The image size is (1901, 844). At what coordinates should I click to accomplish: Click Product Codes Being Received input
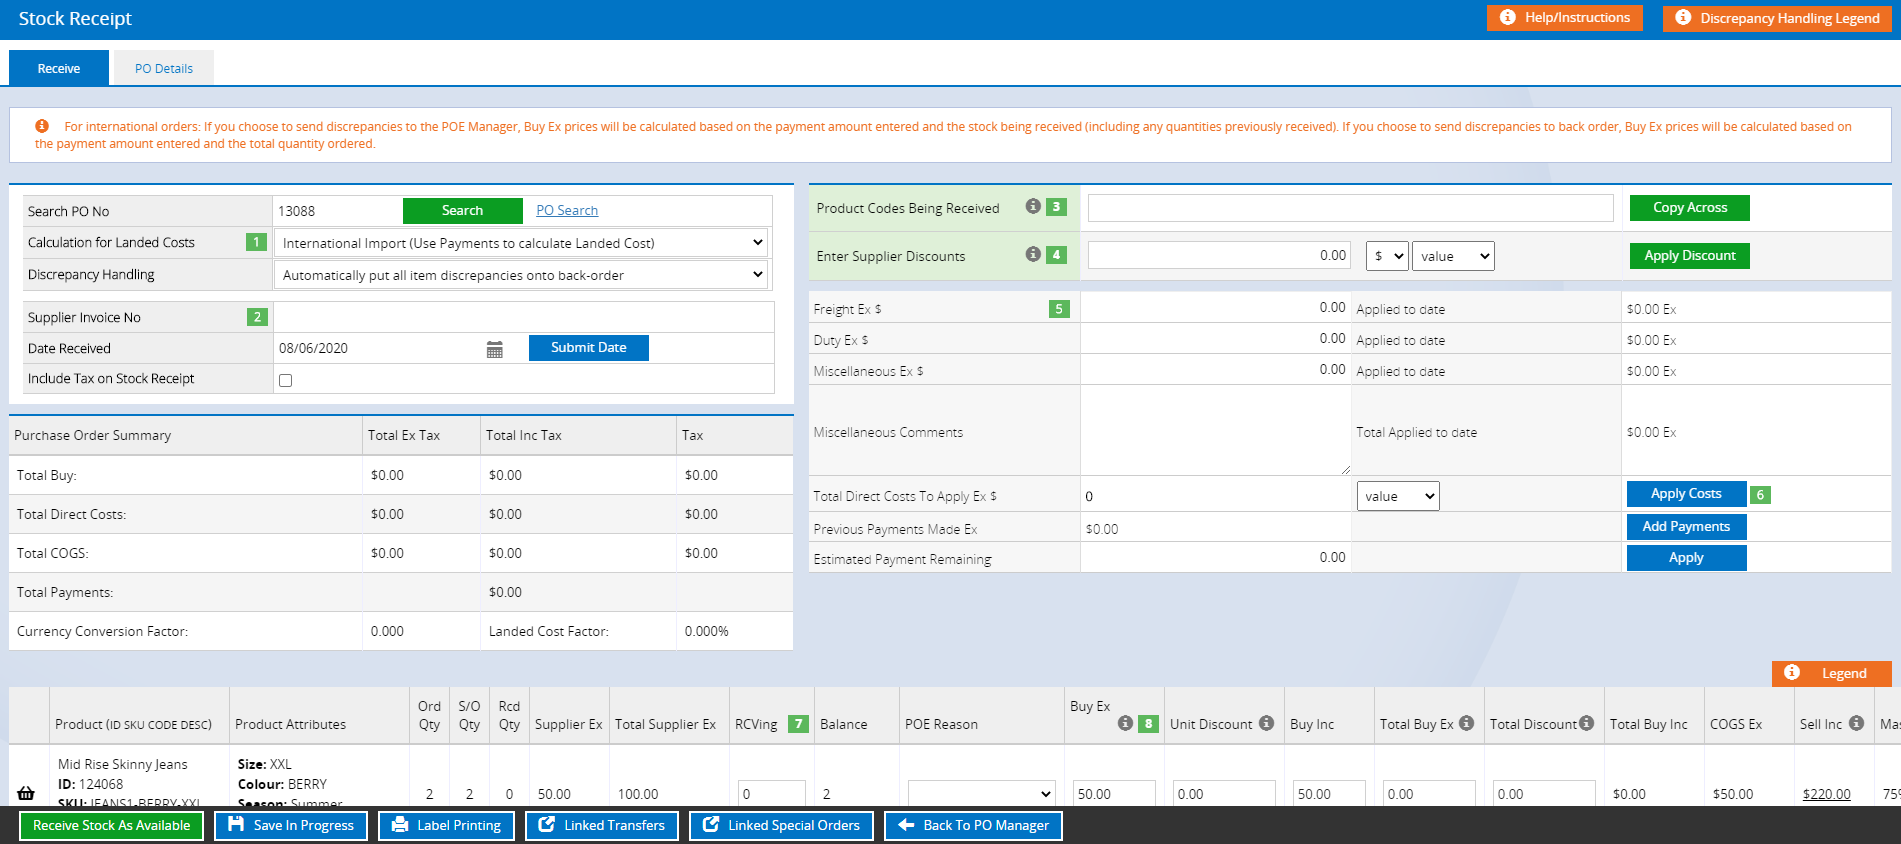click(x=1351, y=208)
